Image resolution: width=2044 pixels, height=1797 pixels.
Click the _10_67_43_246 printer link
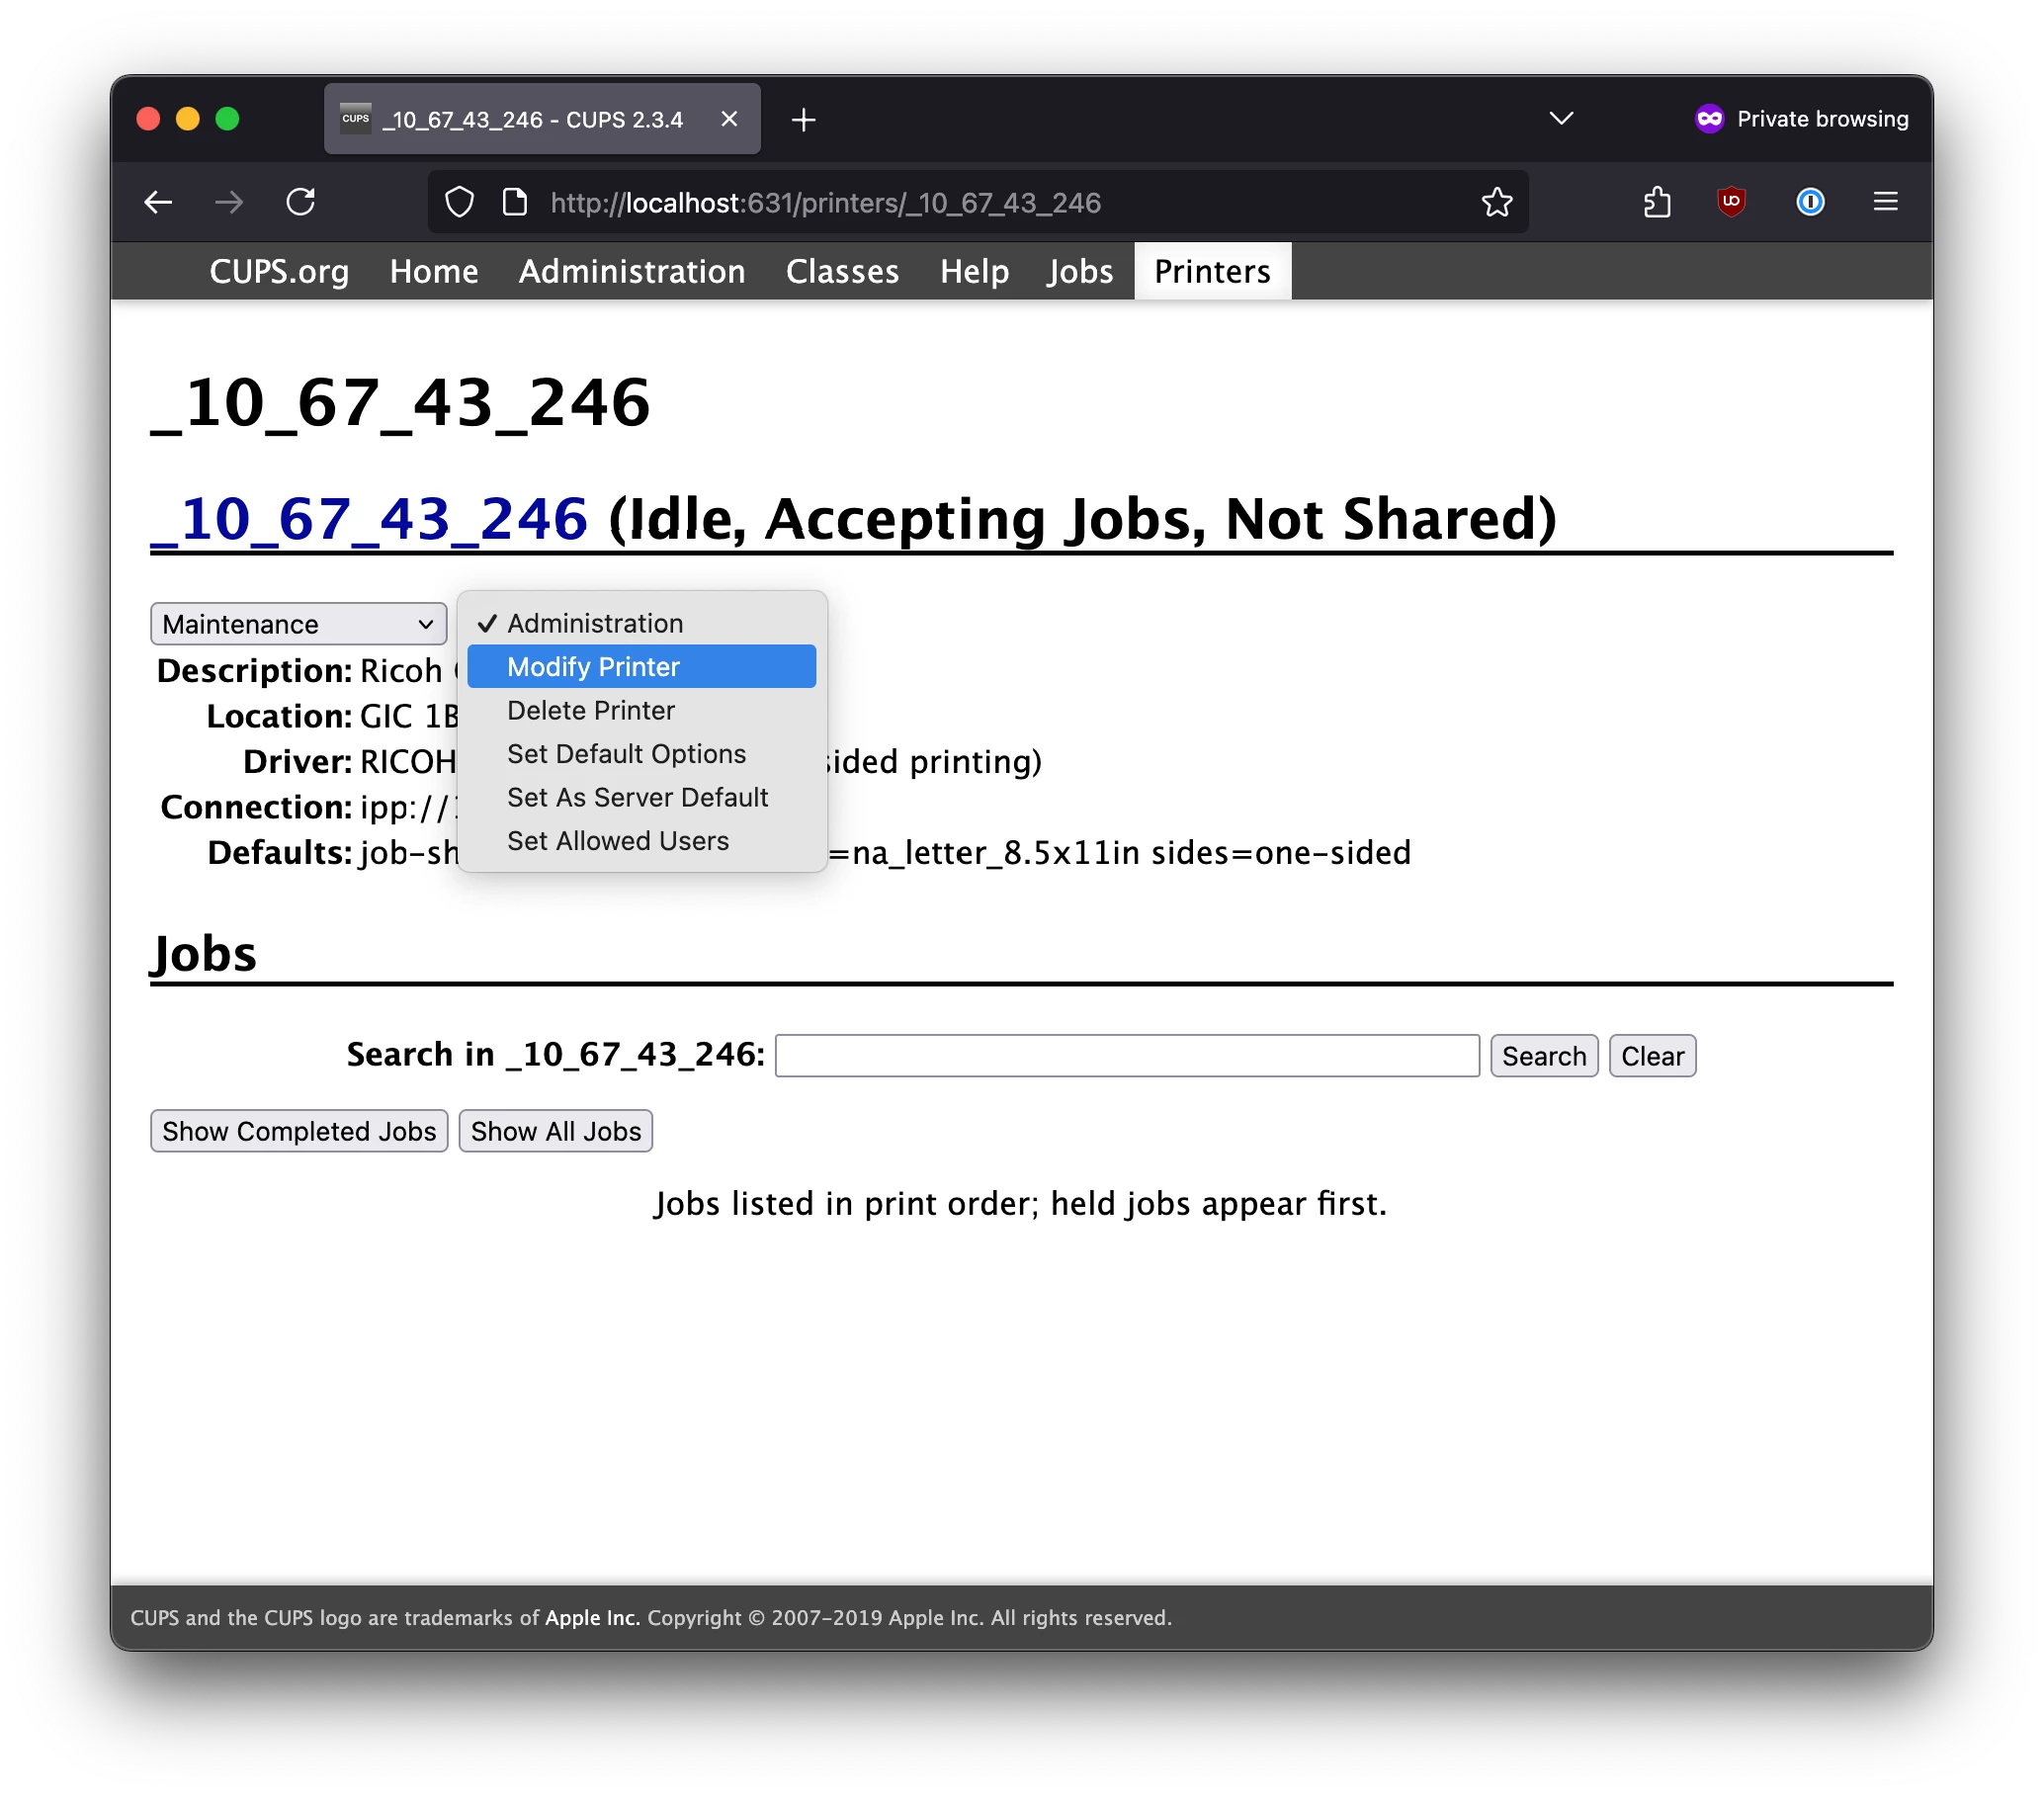369,520
